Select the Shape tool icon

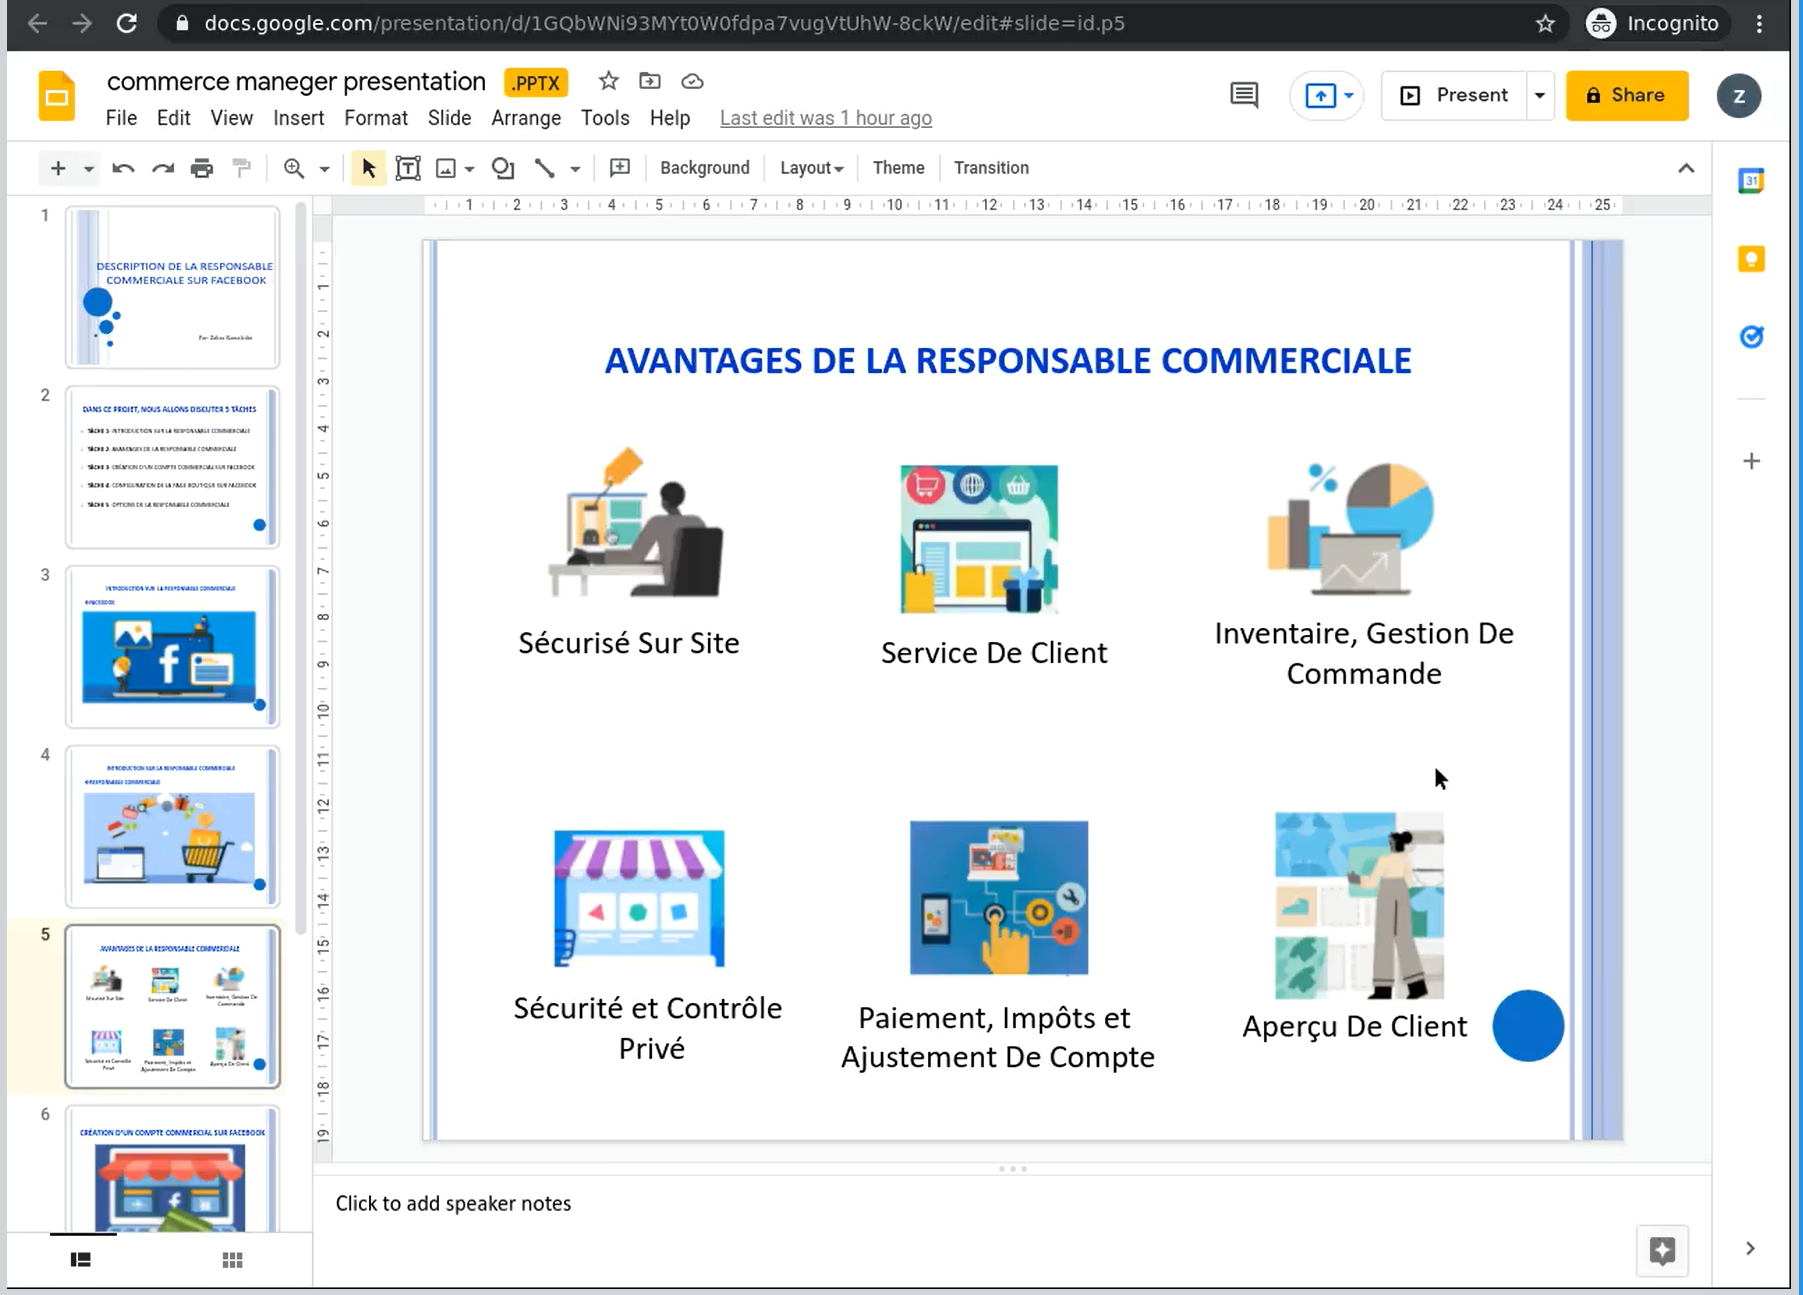click(503, 168)
